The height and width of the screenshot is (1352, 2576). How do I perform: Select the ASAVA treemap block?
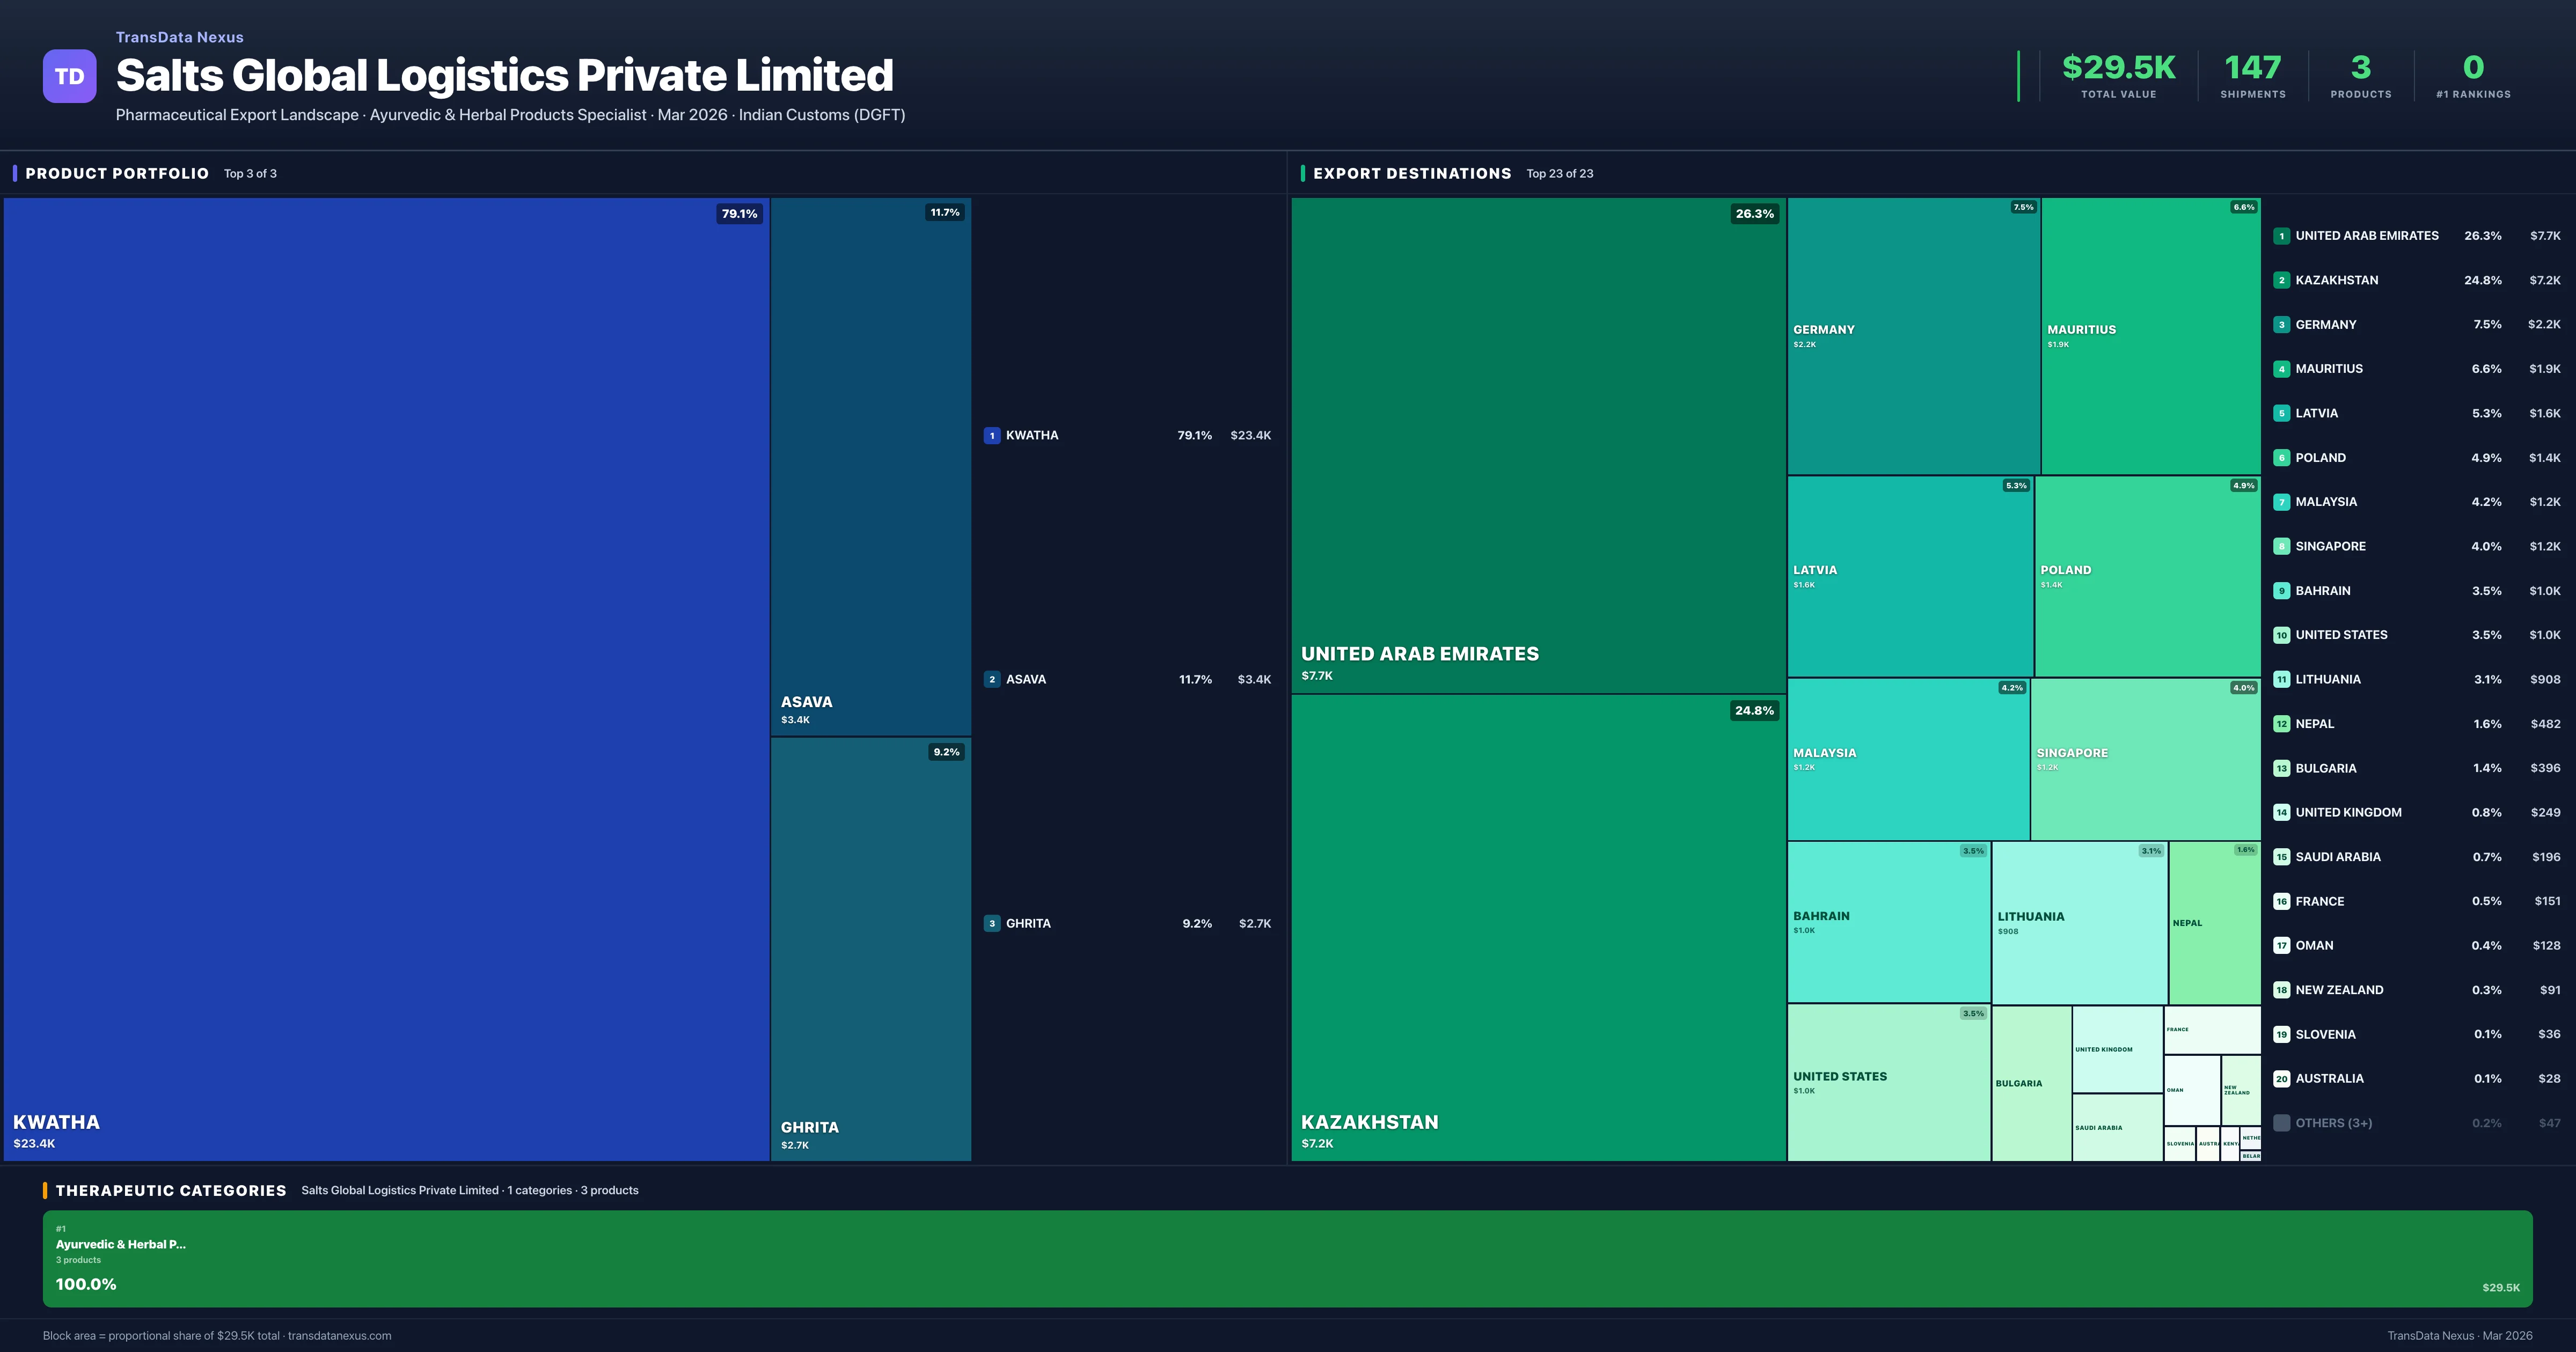(x=870, y=466)
